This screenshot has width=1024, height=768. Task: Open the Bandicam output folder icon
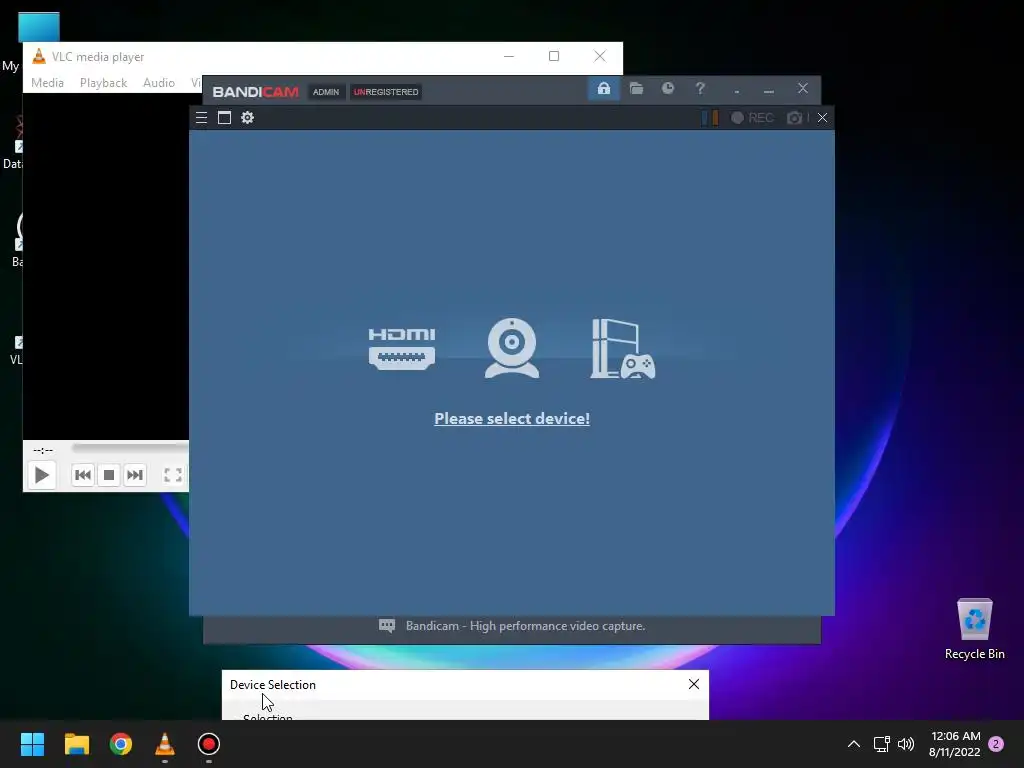pos(636,88)
